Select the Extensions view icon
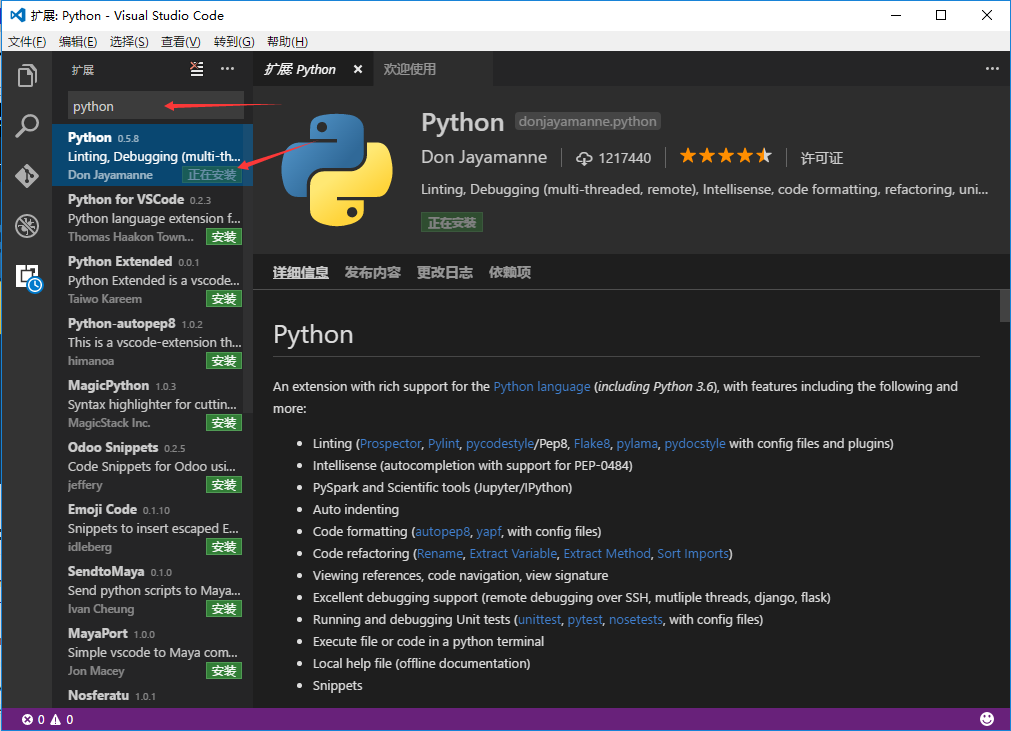The height and width of the screenshot is (731, 1011). (27, 277)
